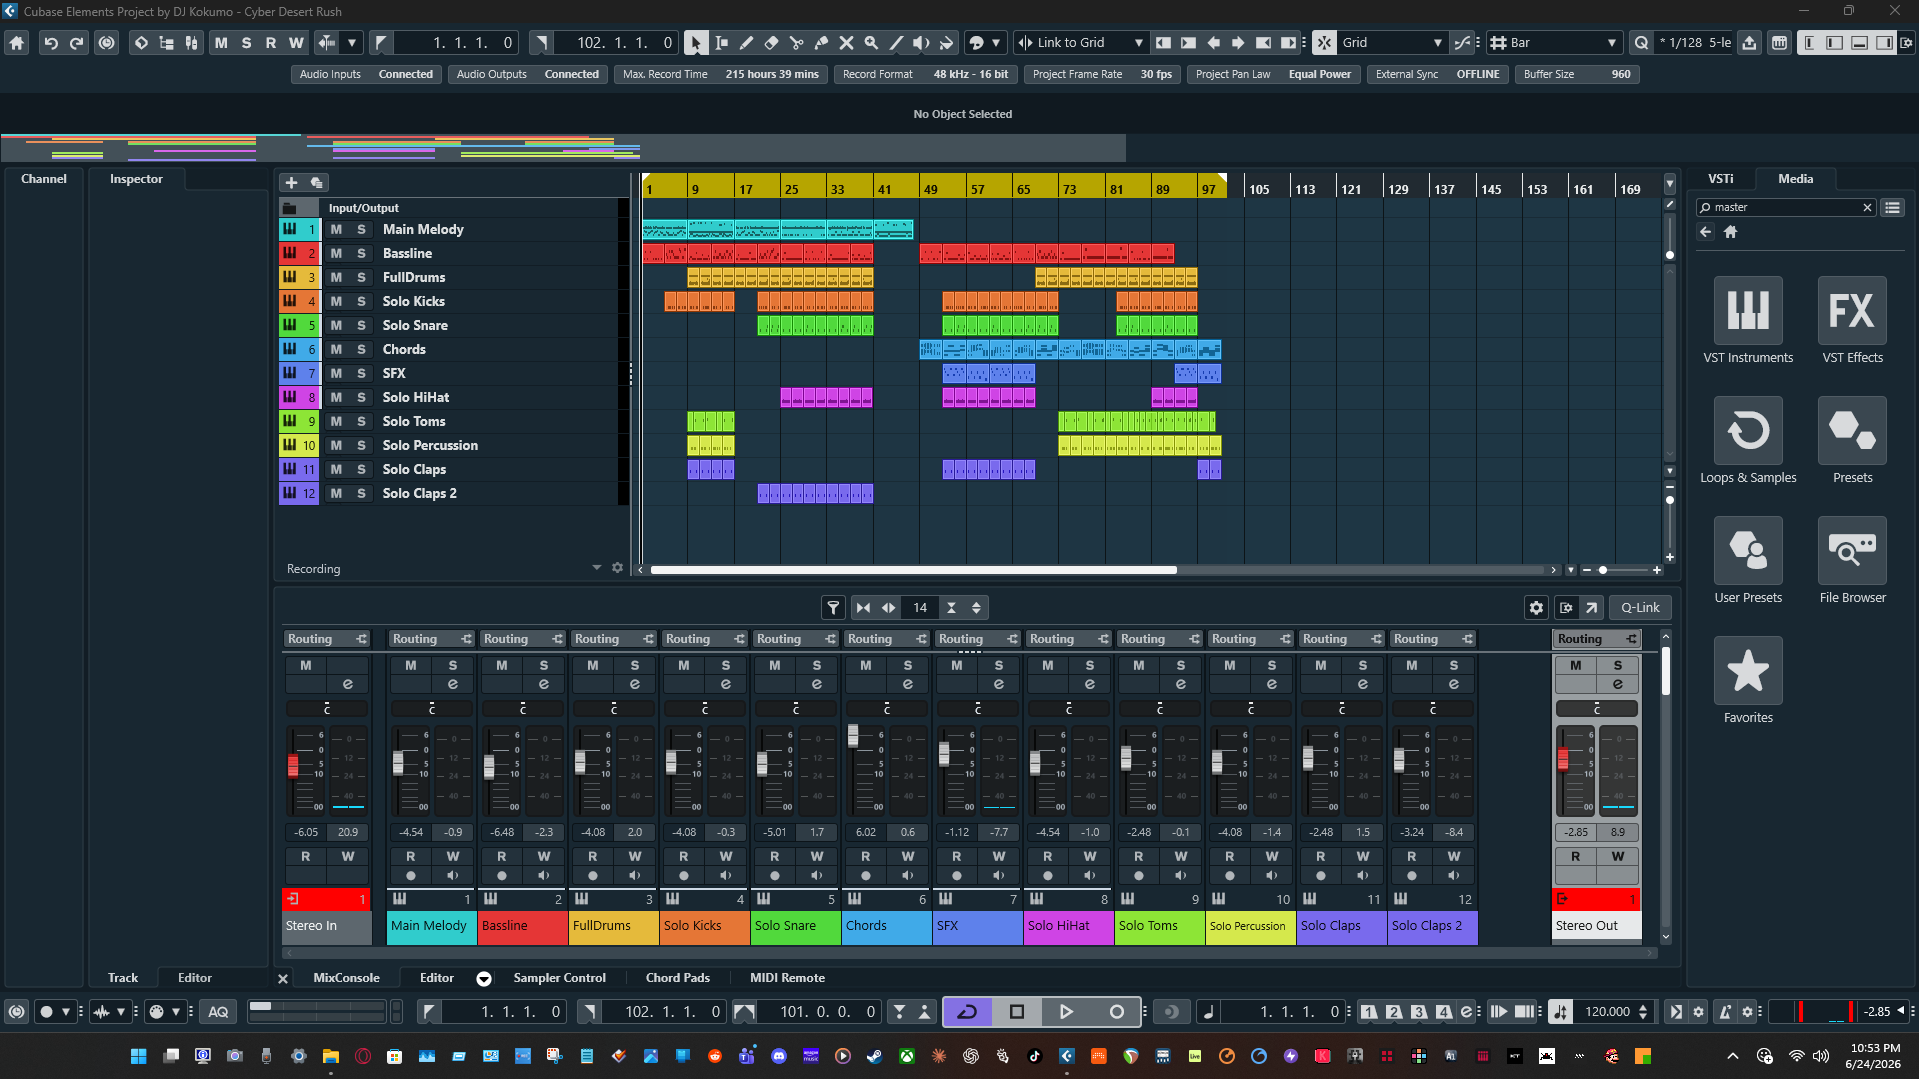Image resolution: width=1919 pixels, height=1079 pixels.
Task: Click the media search field containing 'master'
Action: coord(1785,208)
